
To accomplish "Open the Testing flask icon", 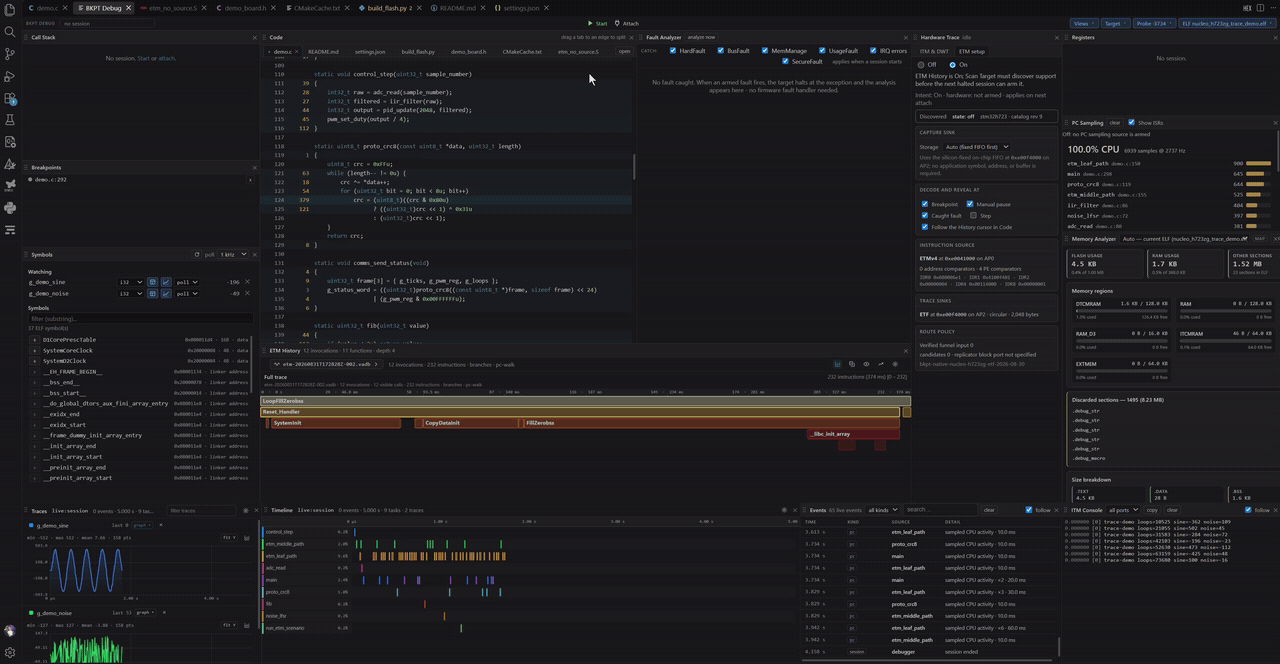I will tap(10, 120).
